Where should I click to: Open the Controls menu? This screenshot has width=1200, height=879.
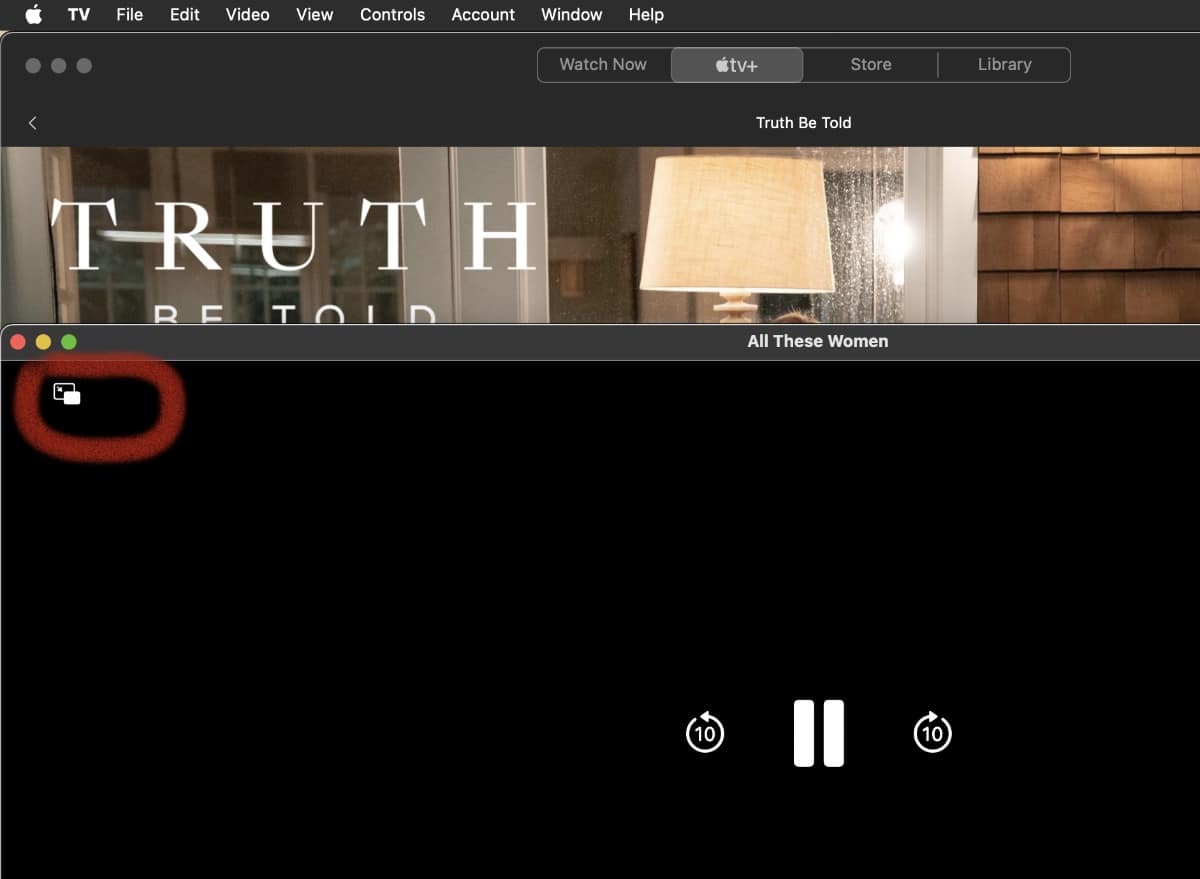392,15
